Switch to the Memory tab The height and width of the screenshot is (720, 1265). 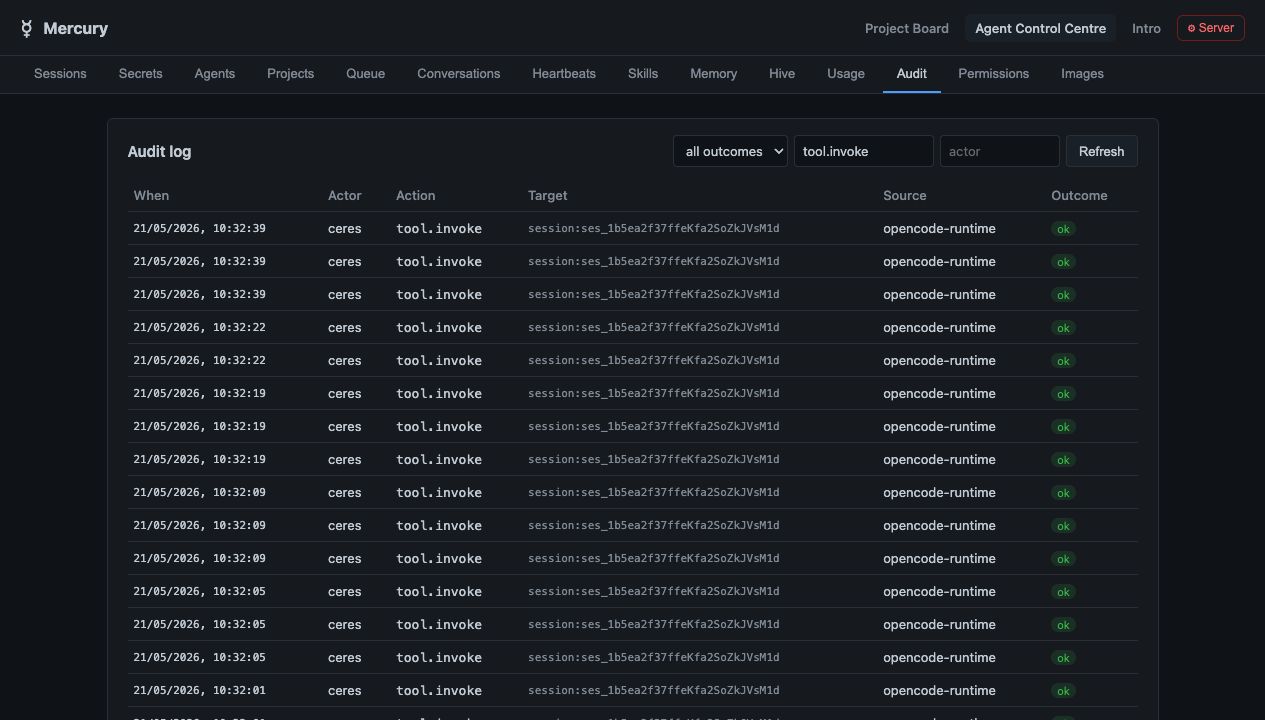coord(713,74)
